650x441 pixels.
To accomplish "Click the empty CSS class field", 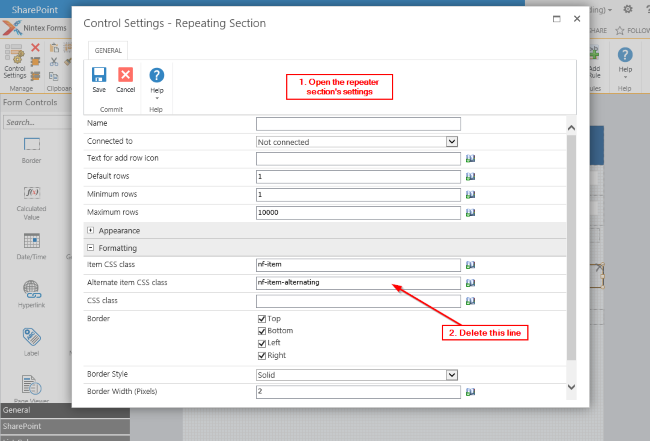I will [358, 301].
